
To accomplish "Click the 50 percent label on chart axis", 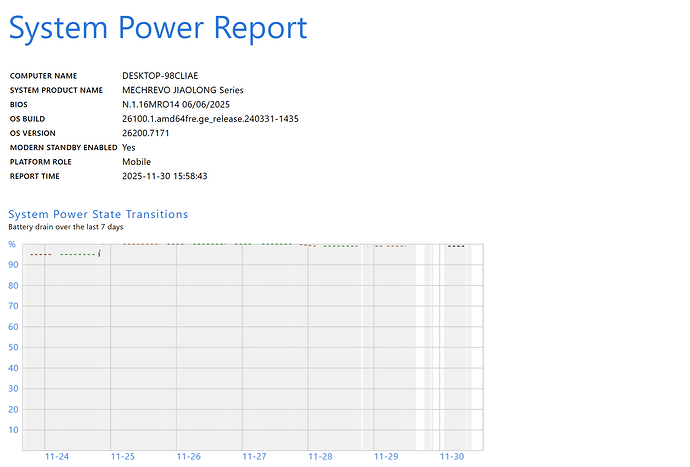I will point(13,347).
